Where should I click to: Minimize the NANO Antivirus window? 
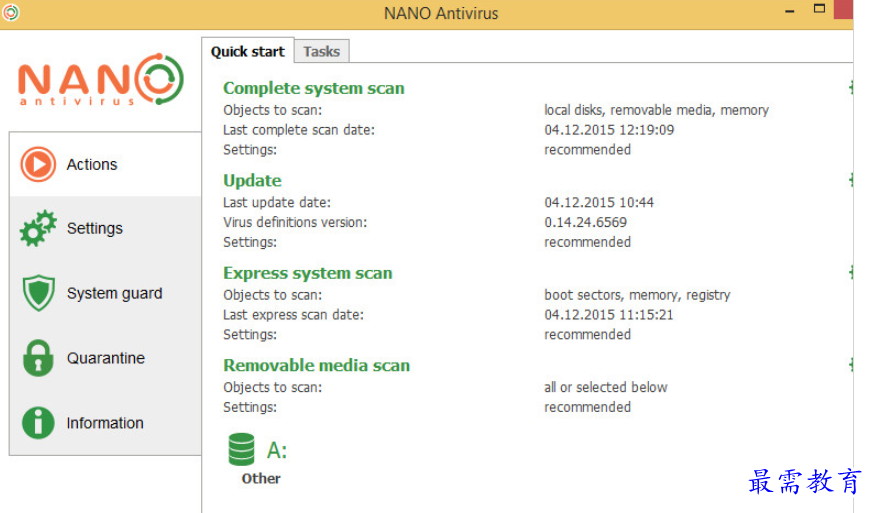pyautogui.click(x=790, y=11)
